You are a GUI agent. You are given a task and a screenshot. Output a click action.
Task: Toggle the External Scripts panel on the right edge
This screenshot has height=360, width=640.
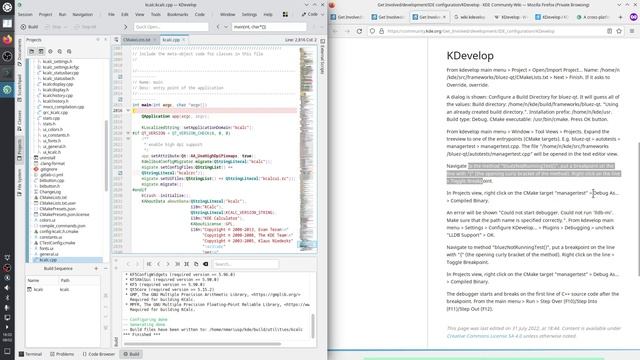tap(322, 56)
